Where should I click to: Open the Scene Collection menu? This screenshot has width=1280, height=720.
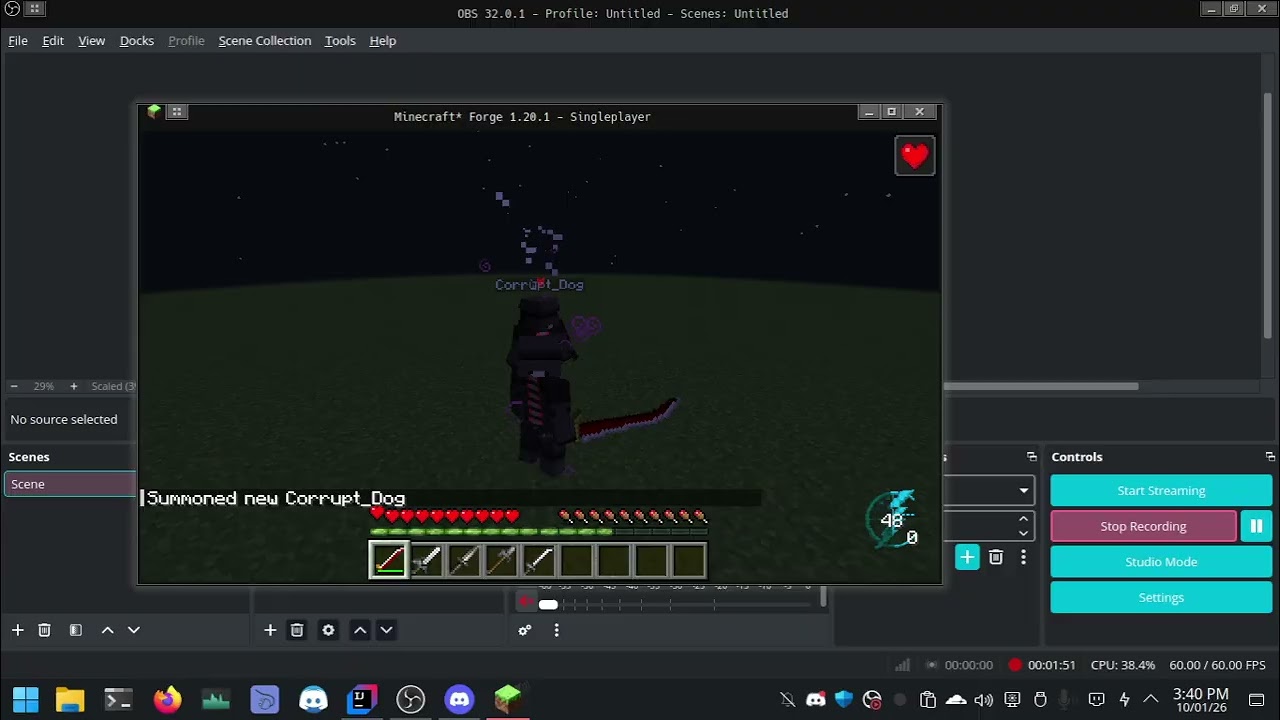[265, 41]
